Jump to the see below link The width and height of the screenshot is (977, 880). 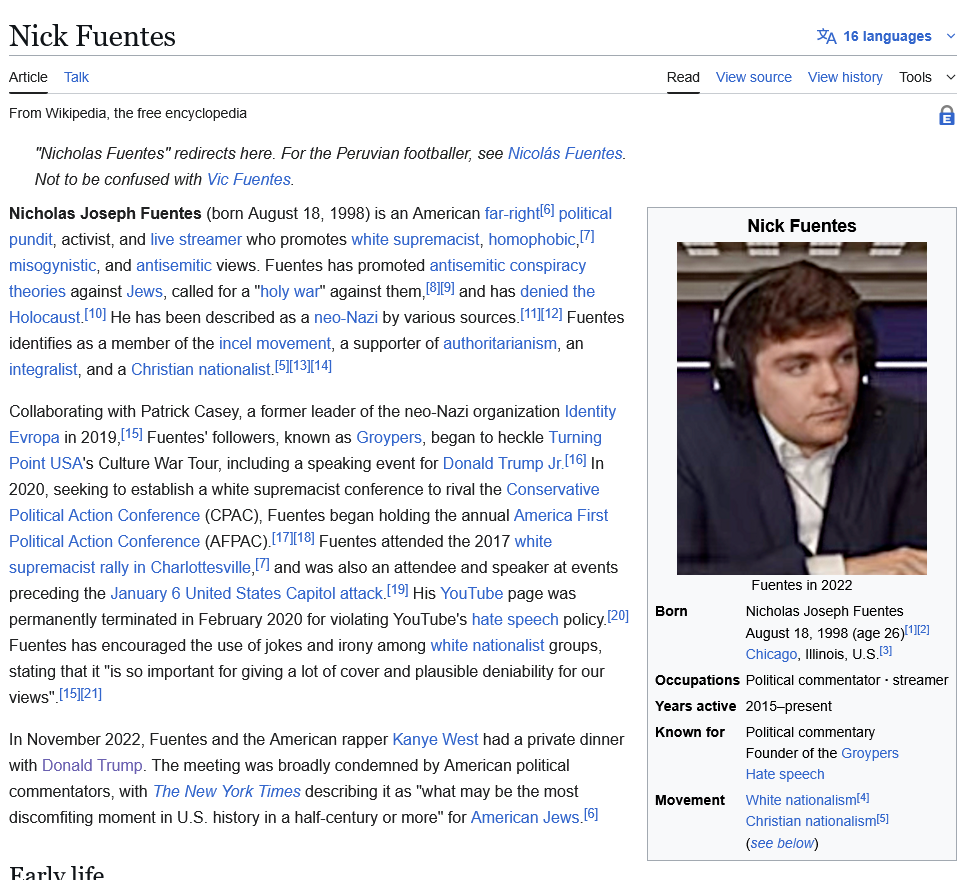click(x=782, y=843)
